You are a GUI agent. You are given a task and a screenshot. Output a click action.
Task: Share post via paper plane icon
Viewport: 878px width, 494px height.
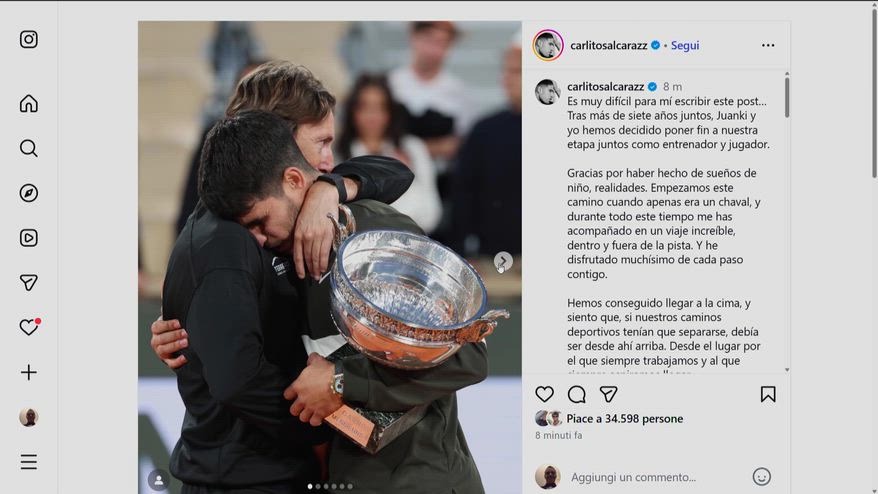pyautogui.click(x=609, y=394)
